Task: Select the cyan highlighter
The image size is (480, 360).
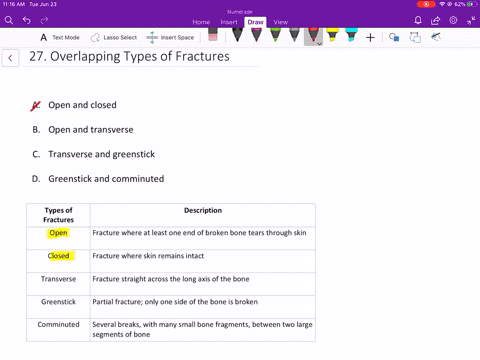Action: (351, 35)
